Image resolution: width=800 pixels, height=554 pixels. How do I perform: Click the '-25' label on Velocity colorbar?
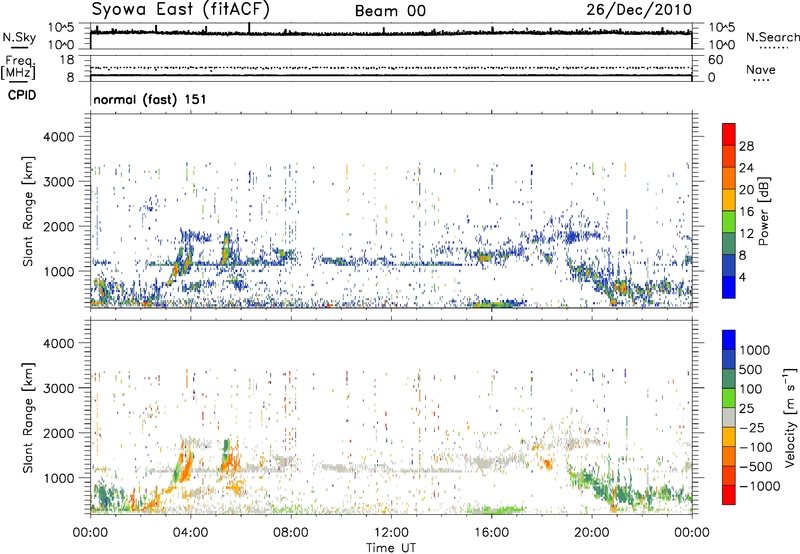pyautogui.click(x=751, y=428)
